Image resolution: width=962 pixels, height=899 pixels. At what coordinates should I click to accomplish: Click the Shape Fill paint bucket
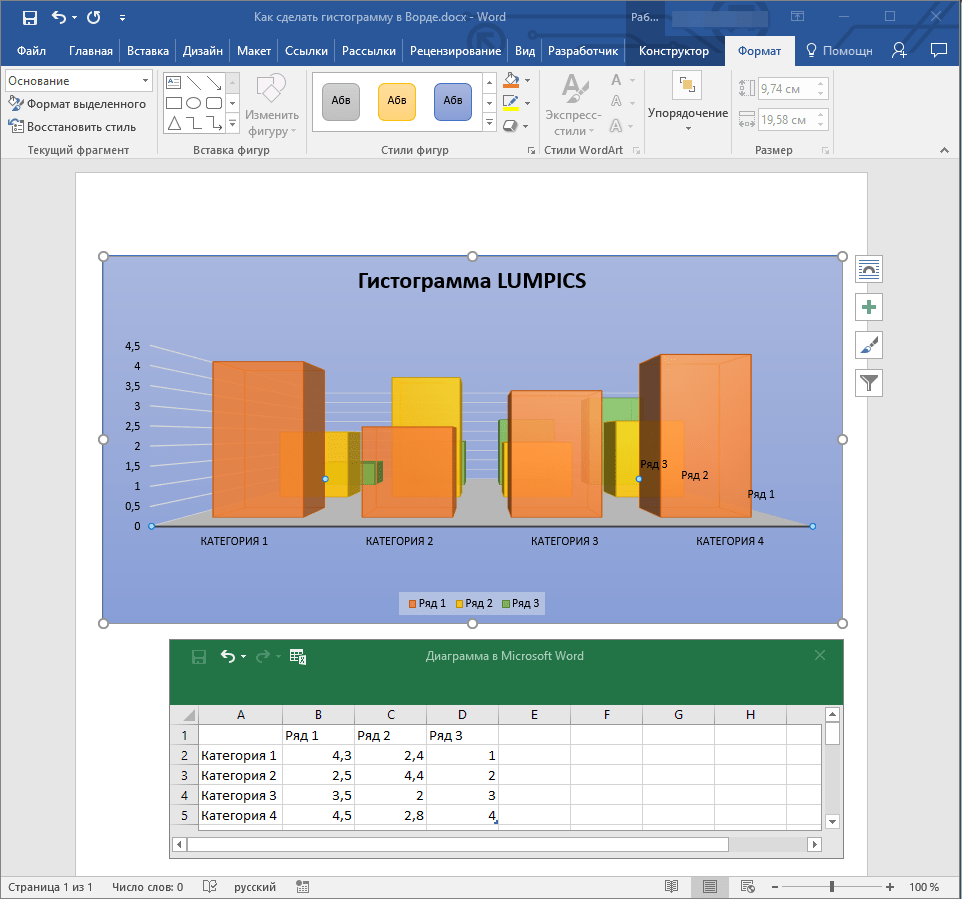coord(511,81)
